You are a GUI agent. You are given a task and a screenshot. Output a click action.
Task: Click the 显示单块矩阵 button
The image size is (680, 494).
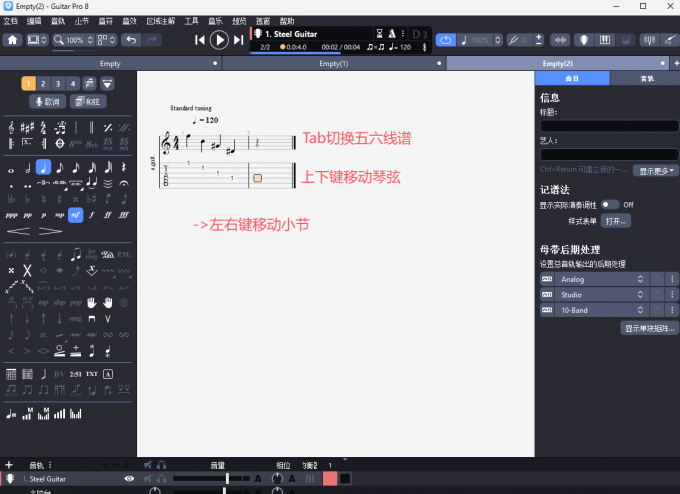[x=649, y=328]
